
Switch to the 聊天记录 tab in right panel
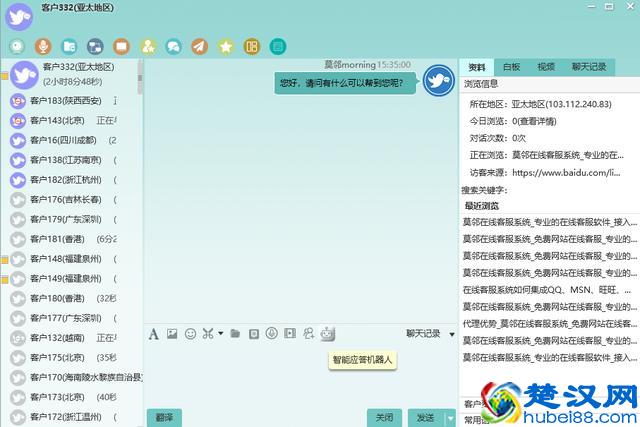click(x=589, y=67)
